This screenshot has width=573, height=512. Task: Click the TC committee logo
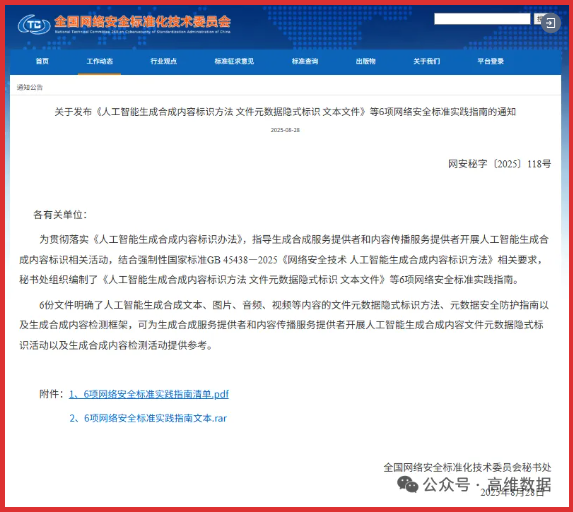coord(34,24)
